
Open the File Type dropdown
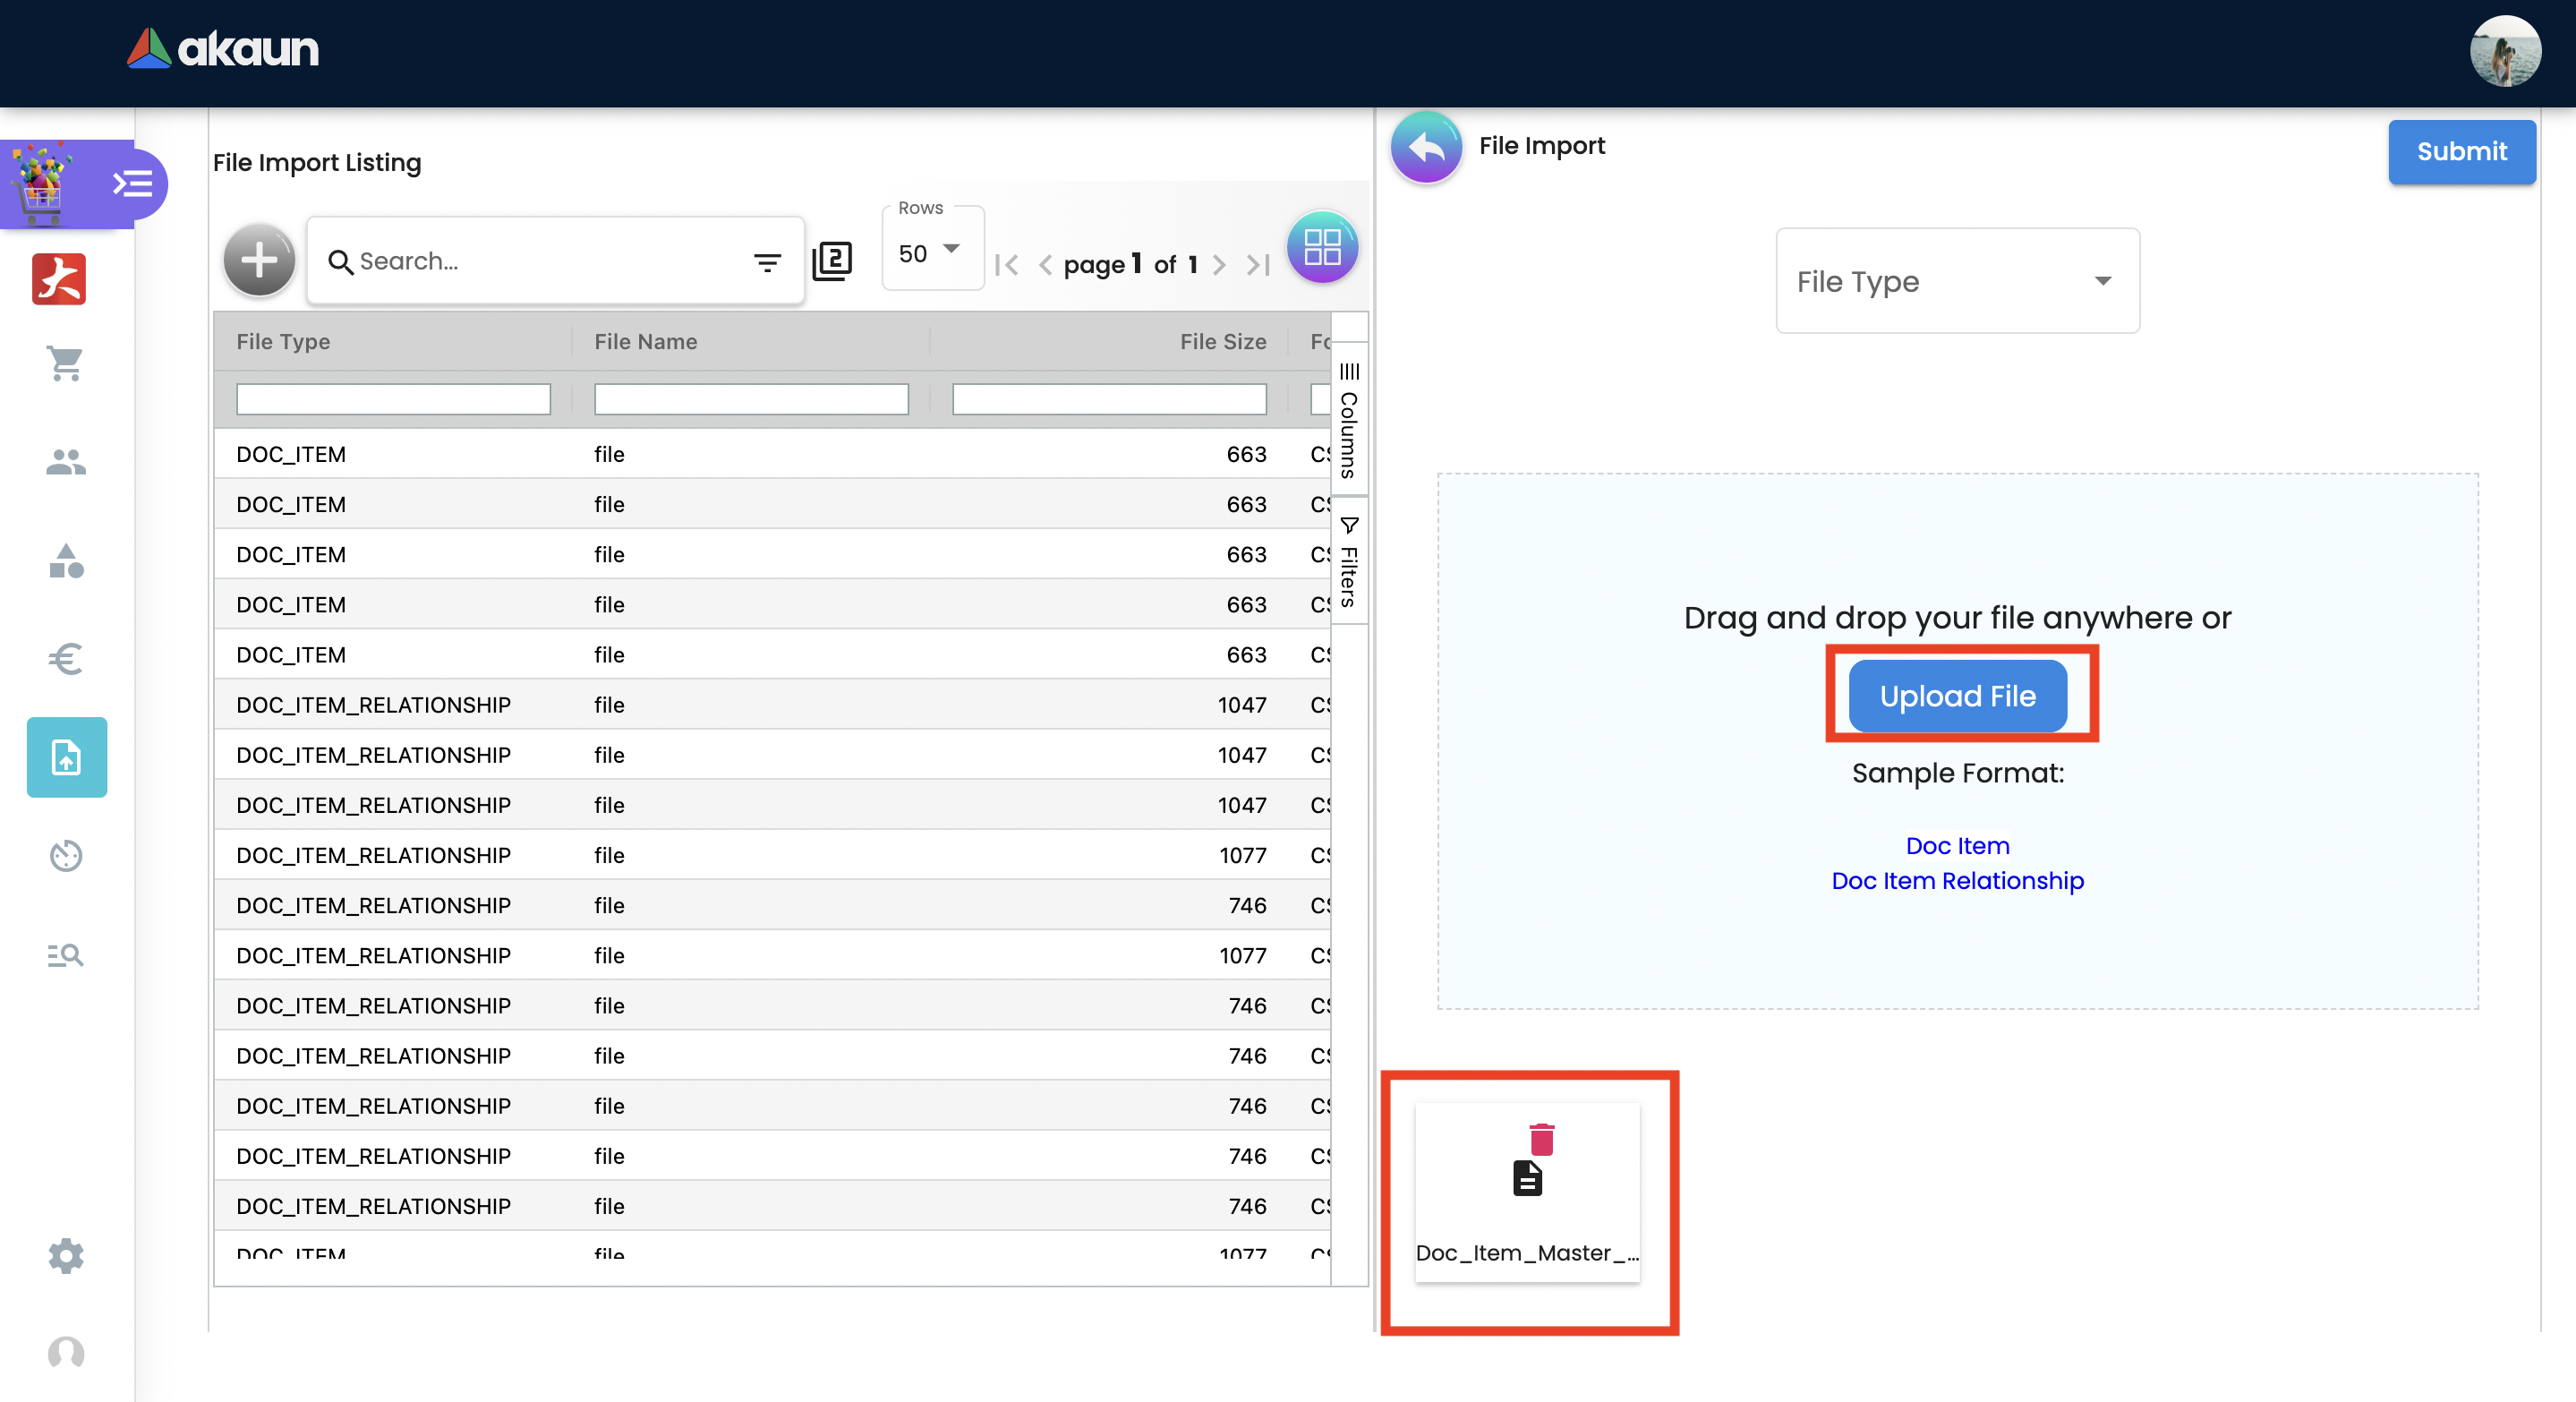pyautogui.click(x=1956, y=281)
